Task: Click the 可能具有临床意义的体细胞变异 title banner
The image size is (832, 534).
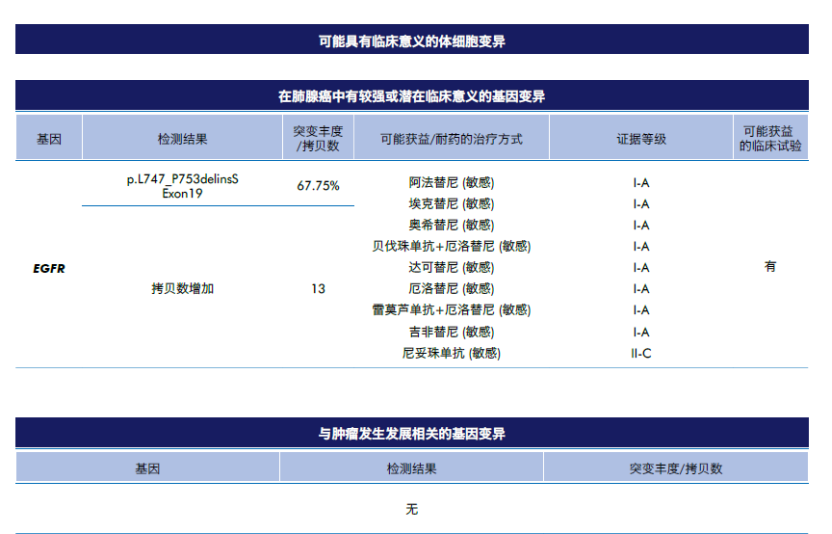Action: pyautogui.click(x=411, y=41)
